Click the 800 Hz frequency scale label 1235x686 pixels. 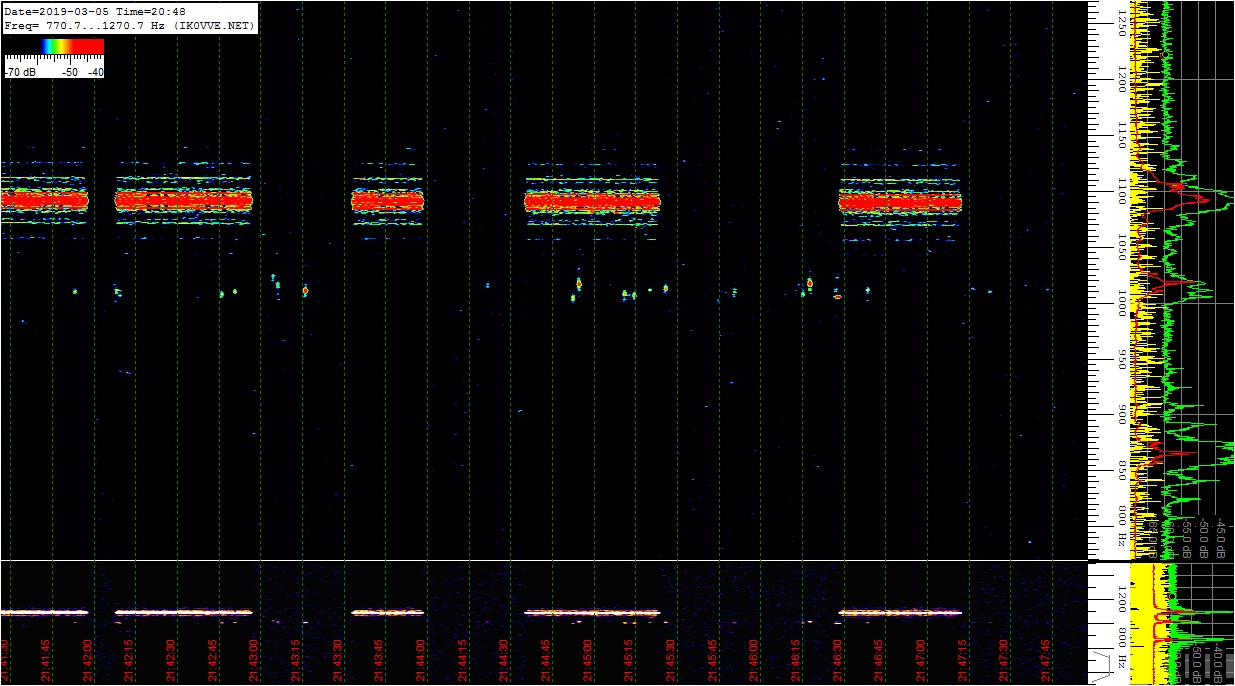tap(1122, 525)
